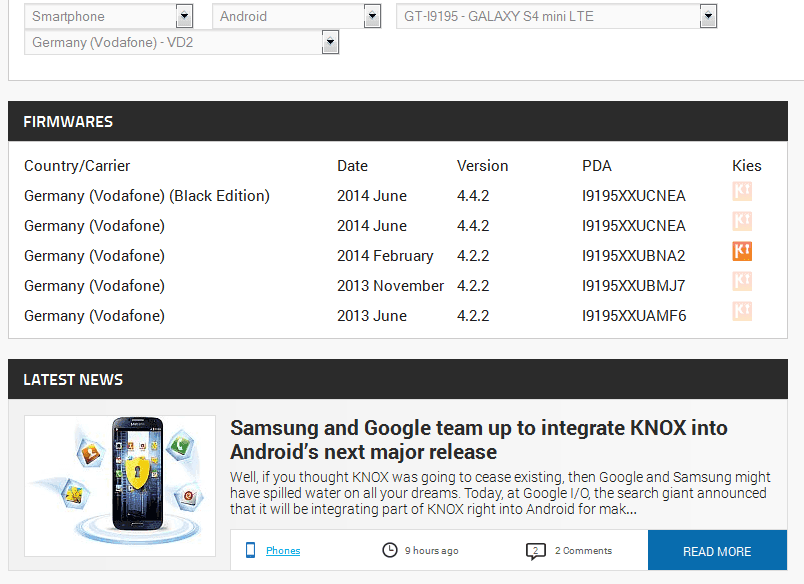Open the Germany (Vodafone) - VD2 region dropdown
804x584 pixels.
(x=182, y=42)
